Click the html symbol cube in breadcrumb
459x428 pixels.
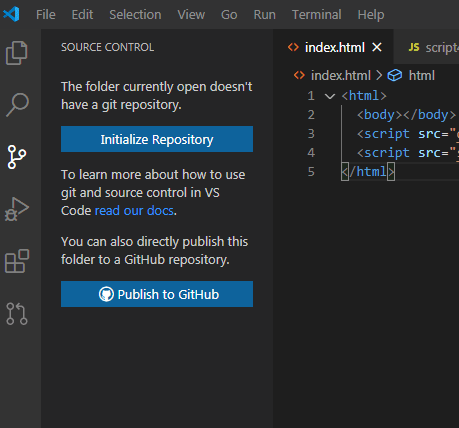[395, 75]
